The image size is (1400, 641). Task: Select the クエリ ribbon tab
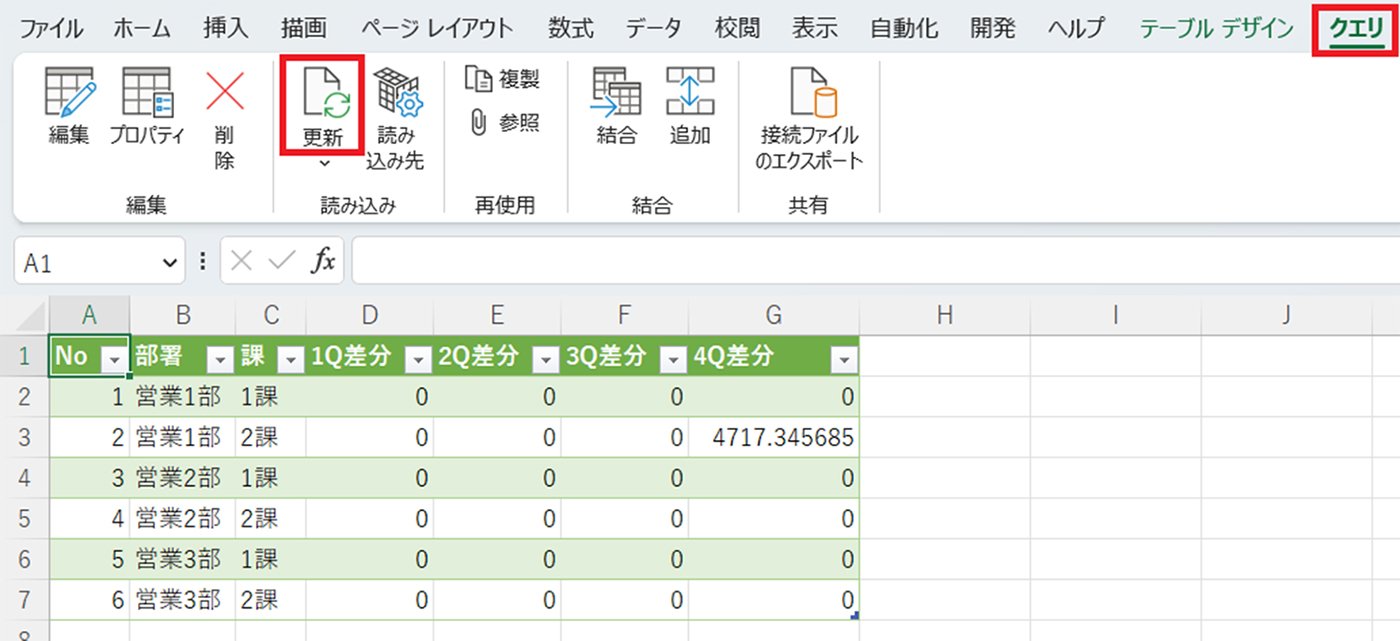(x=1357, y=29)
